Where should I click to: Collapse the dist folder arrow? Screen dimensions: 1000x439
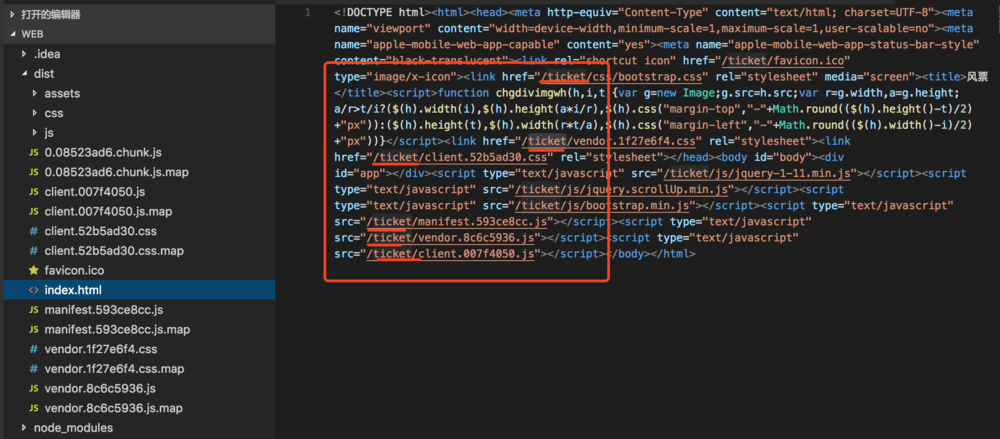[24, 74]
